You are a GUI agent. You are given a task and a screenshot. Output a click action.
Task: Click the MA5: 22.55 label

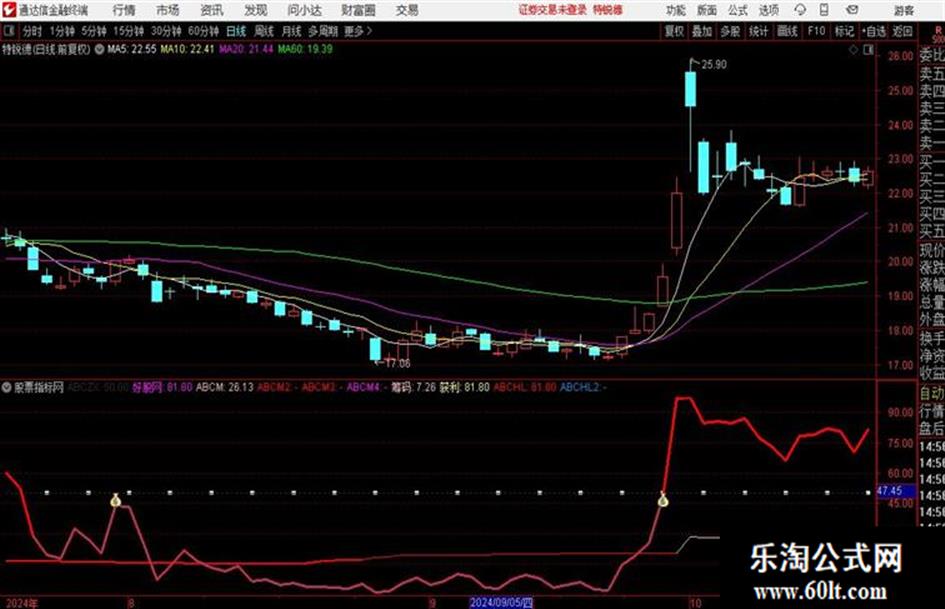click(x=131, y=49)
